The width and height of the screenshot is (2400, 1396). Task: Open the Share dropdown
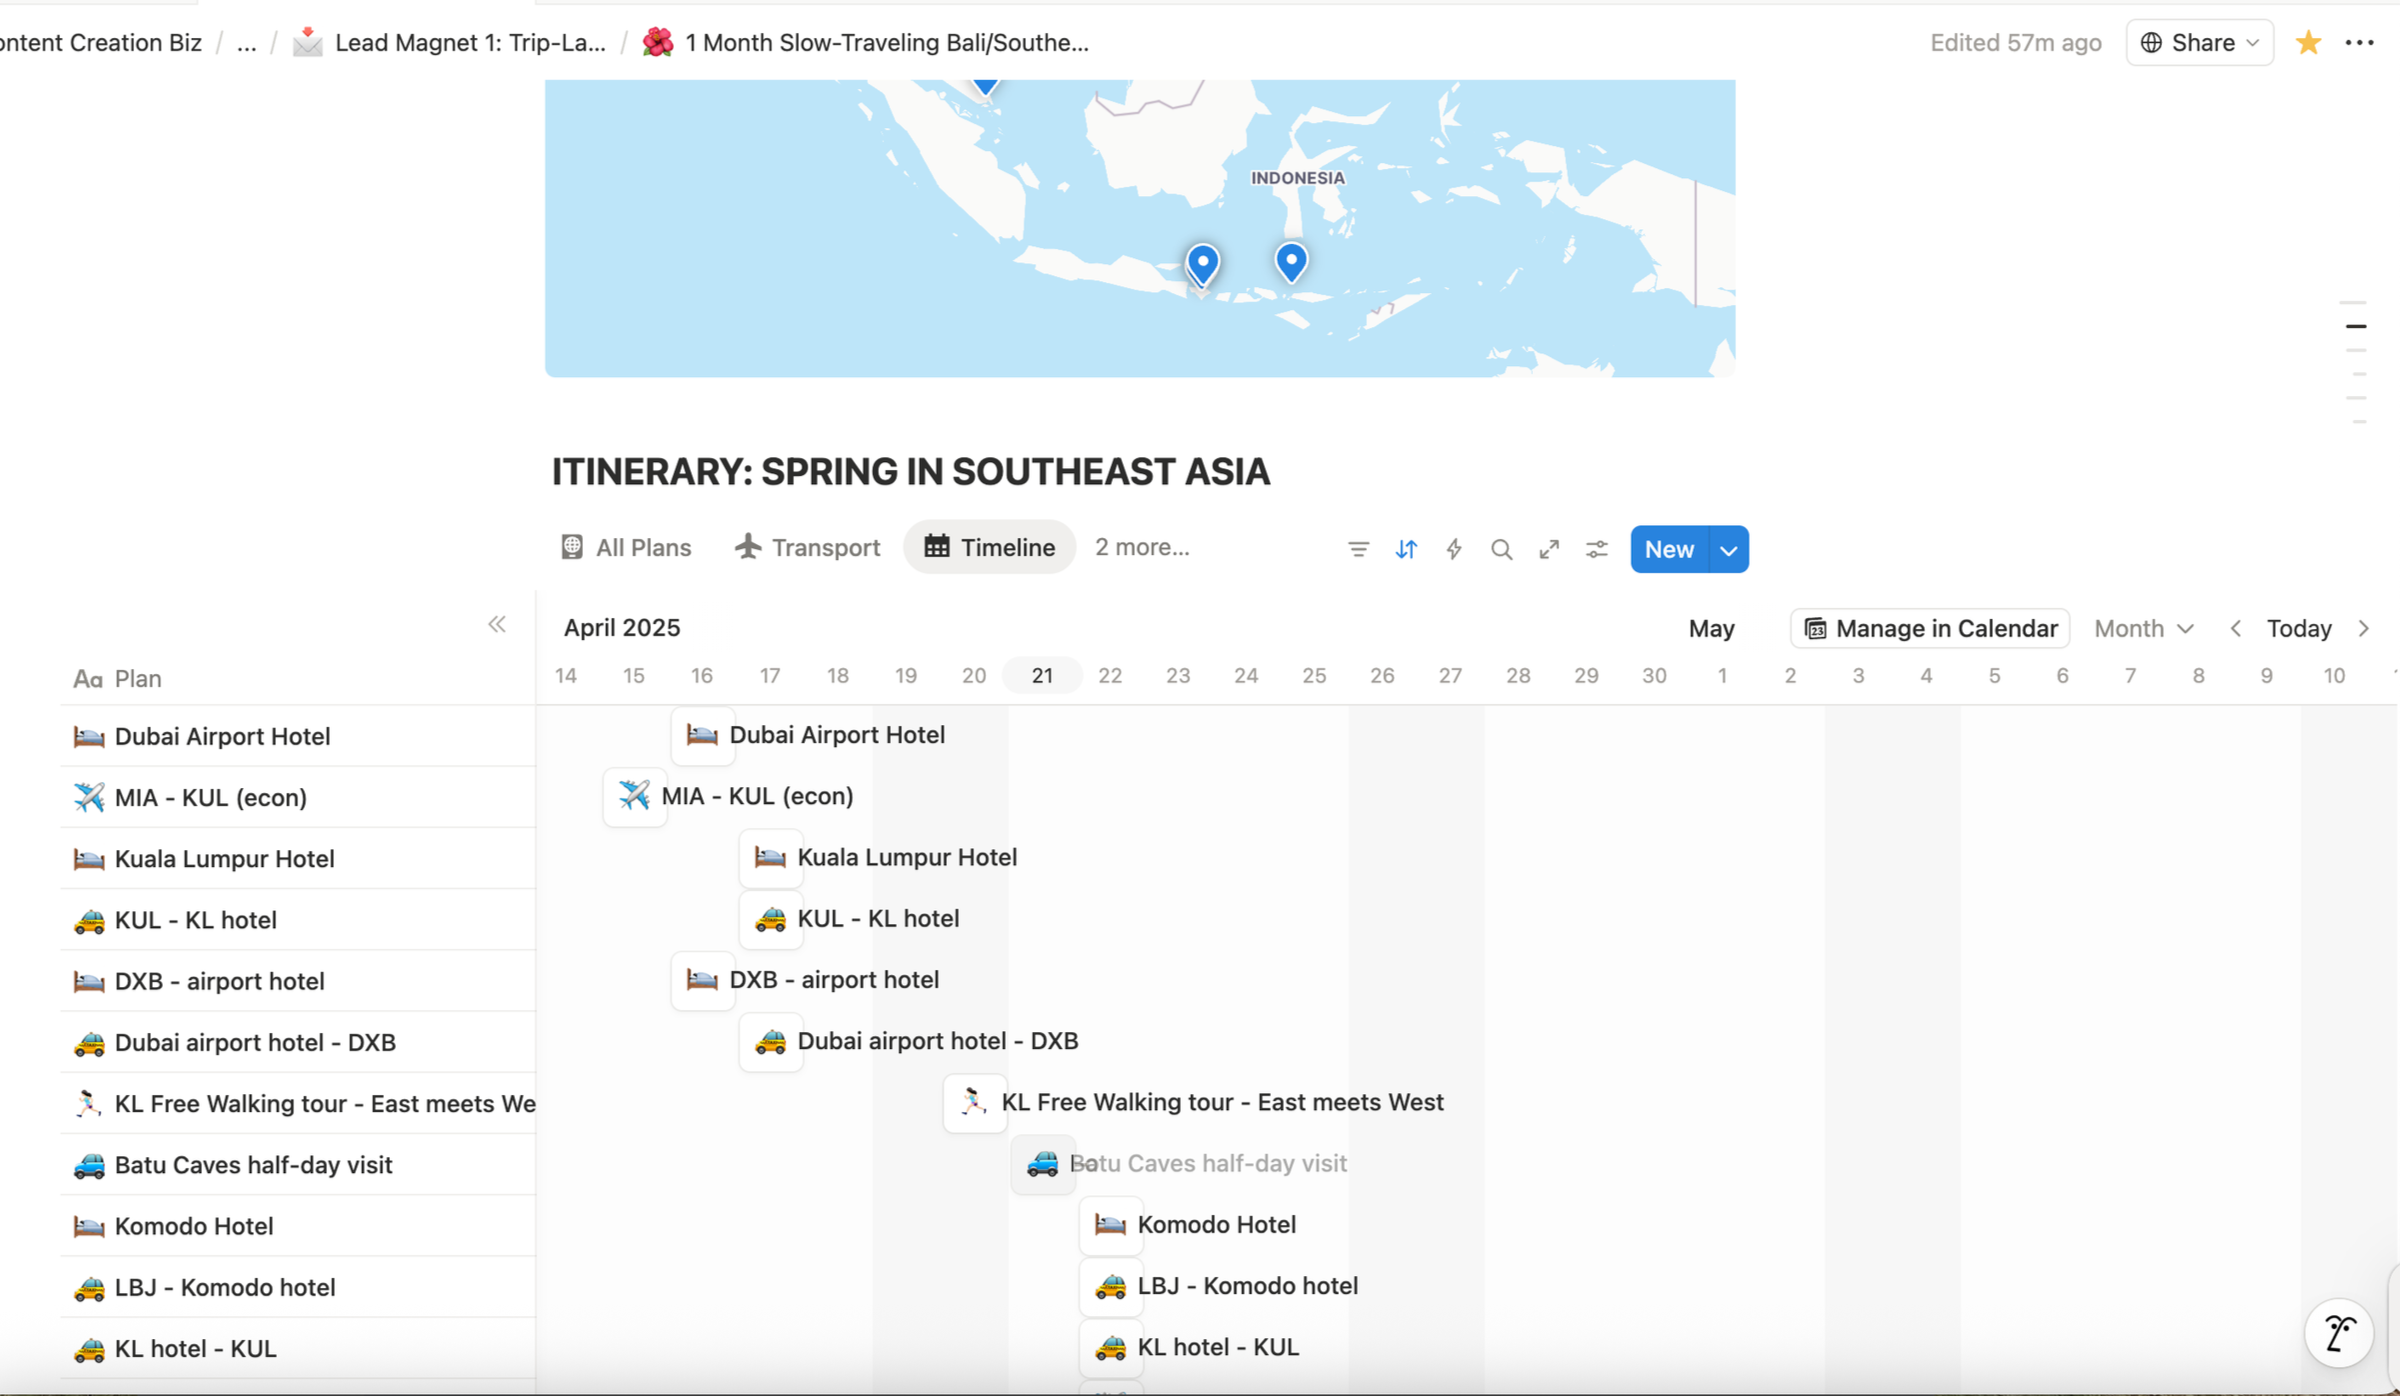coord(2199,43)
